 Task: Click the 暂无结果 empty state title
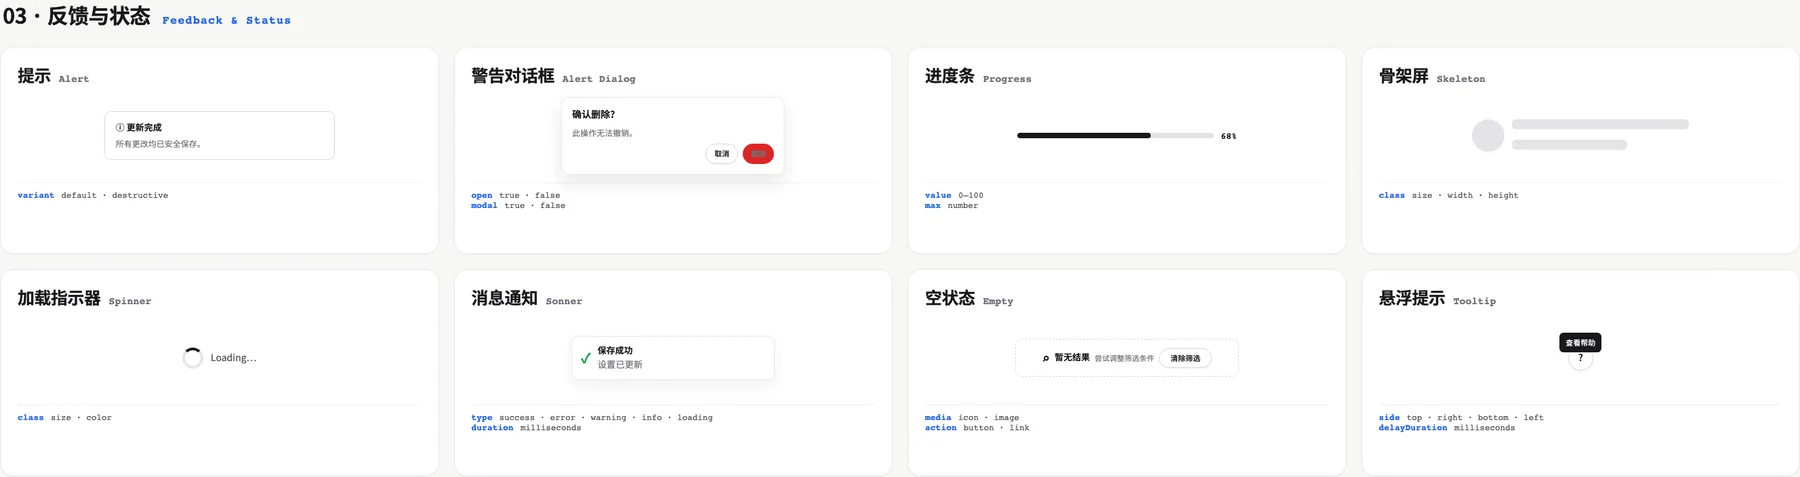tap(1072, 358)
